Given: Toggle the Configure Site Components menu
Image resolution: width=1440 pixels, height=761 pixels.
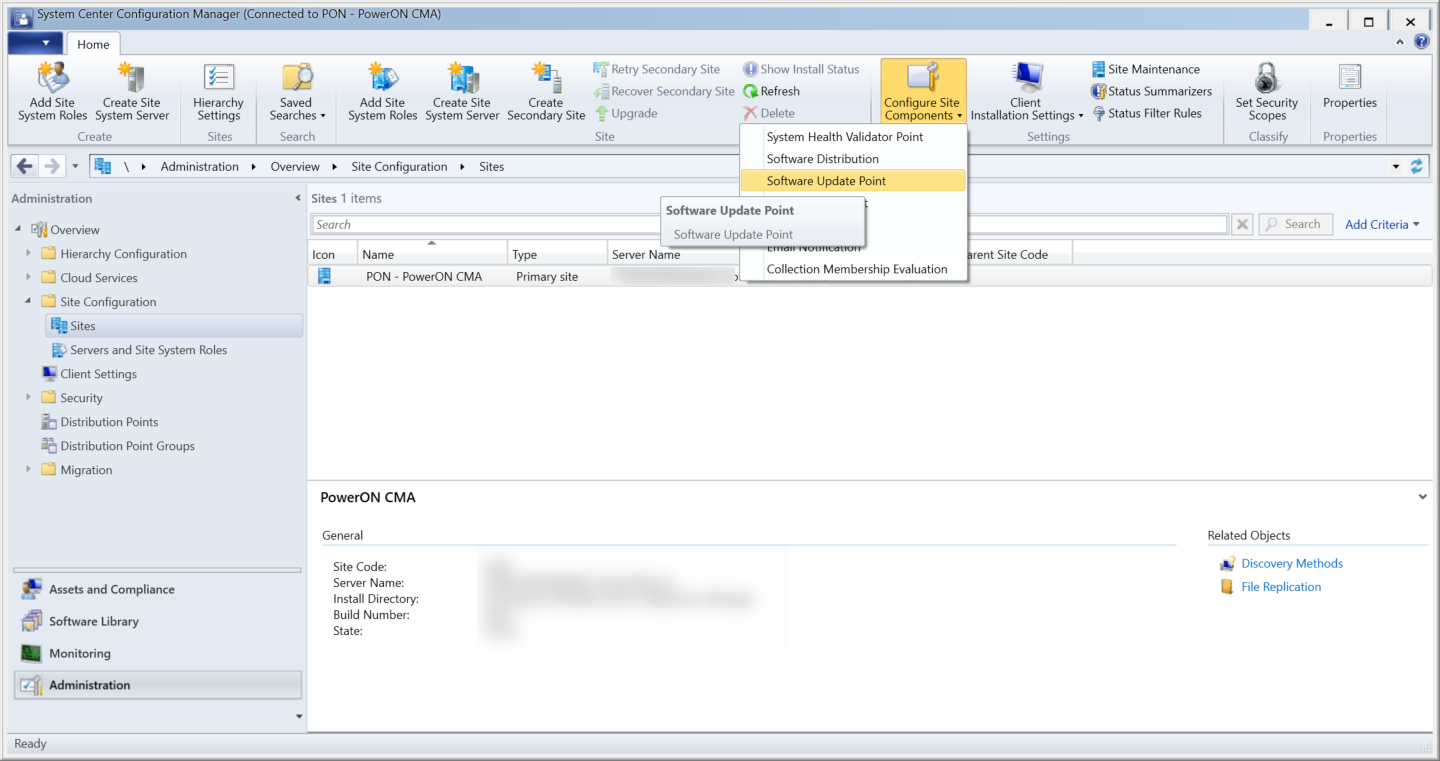Looking at the screenshot, I should (923, 92).
